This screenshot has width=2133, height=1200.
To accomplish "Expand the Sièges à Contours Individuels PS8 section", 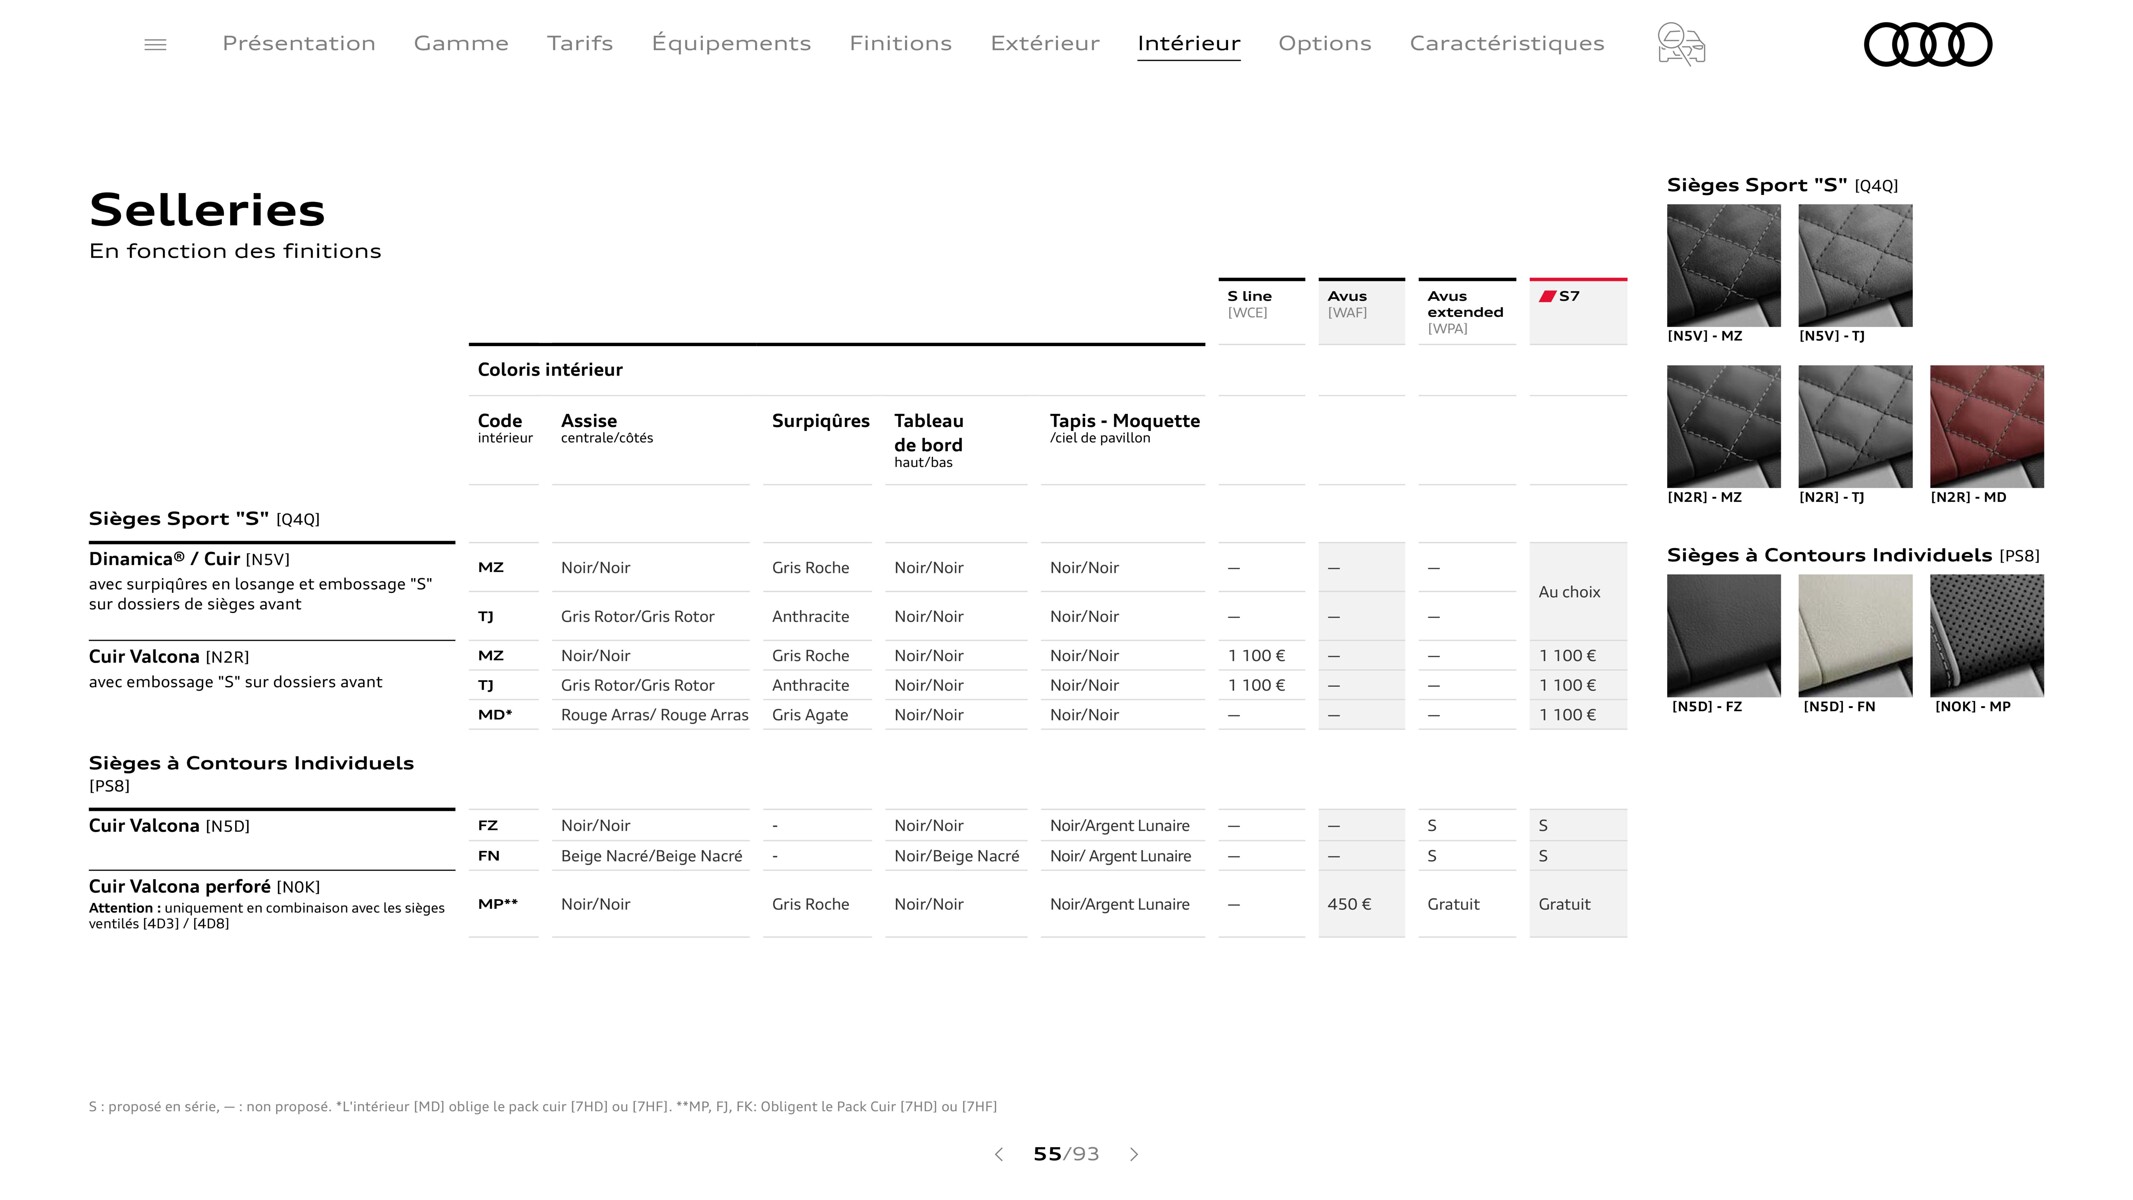I will [251, 774].
